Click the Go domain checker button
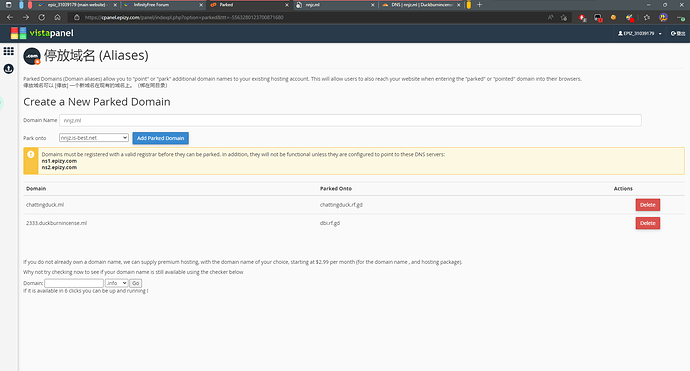The height and width of the screenshot is (371, 690). (136, 283)
